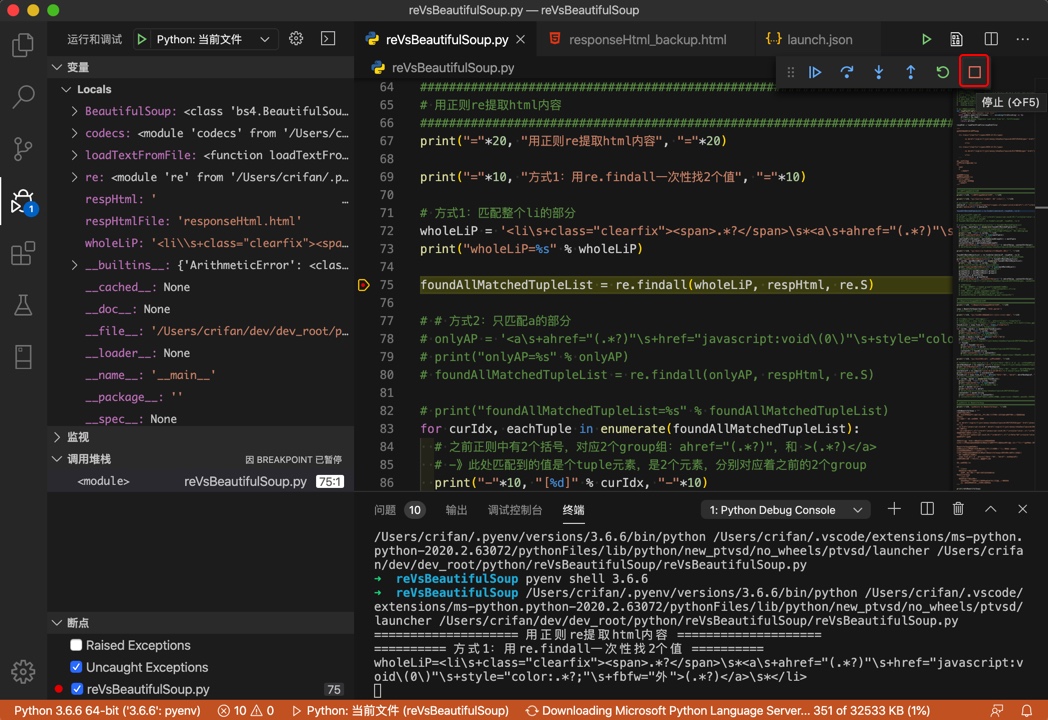The image size is (1048, 720).
Task: Run Python file with editor play button
Action: pos(926,39)
